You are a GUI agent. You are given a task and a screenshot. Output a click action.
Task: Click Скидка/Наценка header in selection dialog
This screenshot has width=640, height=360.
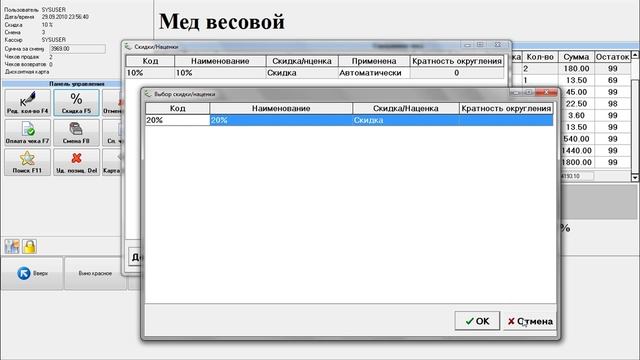click(406, 108)
